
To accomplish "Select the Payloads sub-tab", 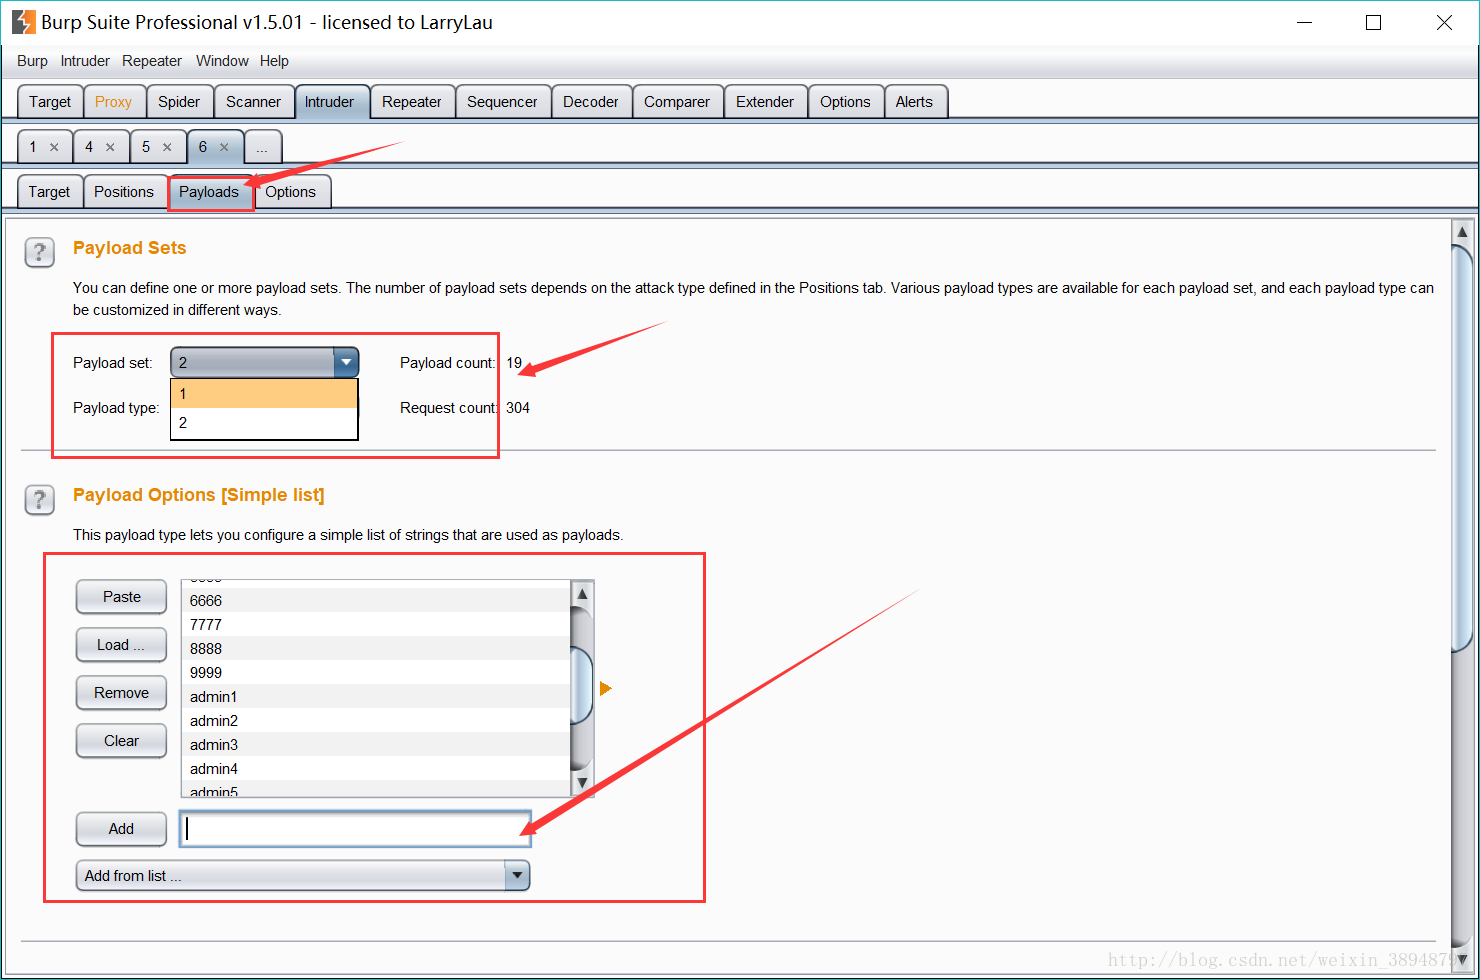I will point(209,192).
